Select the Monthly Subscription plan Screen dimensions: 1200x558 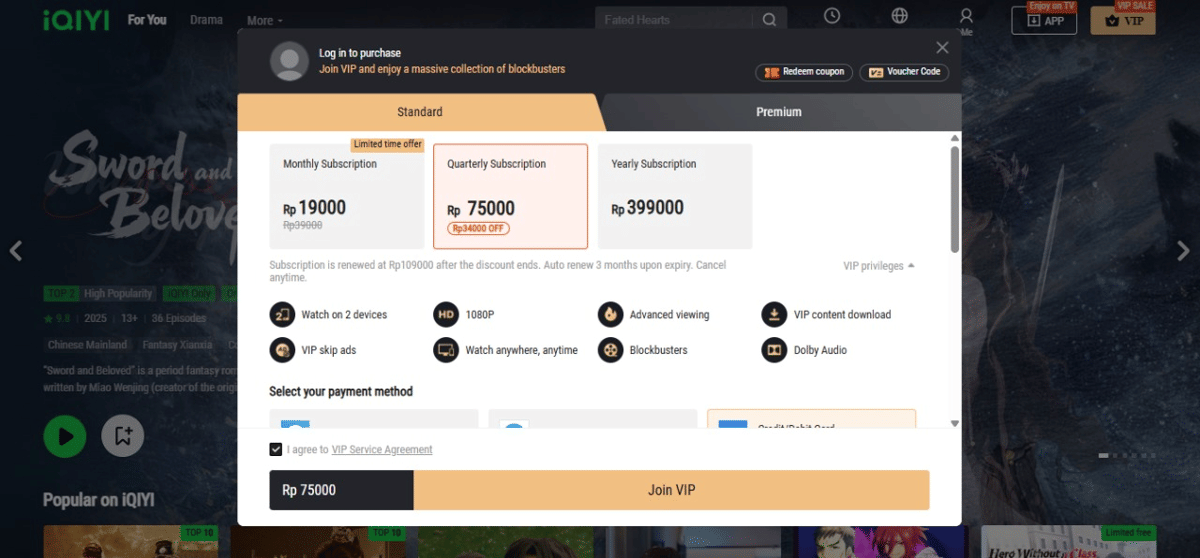(347, 196)
